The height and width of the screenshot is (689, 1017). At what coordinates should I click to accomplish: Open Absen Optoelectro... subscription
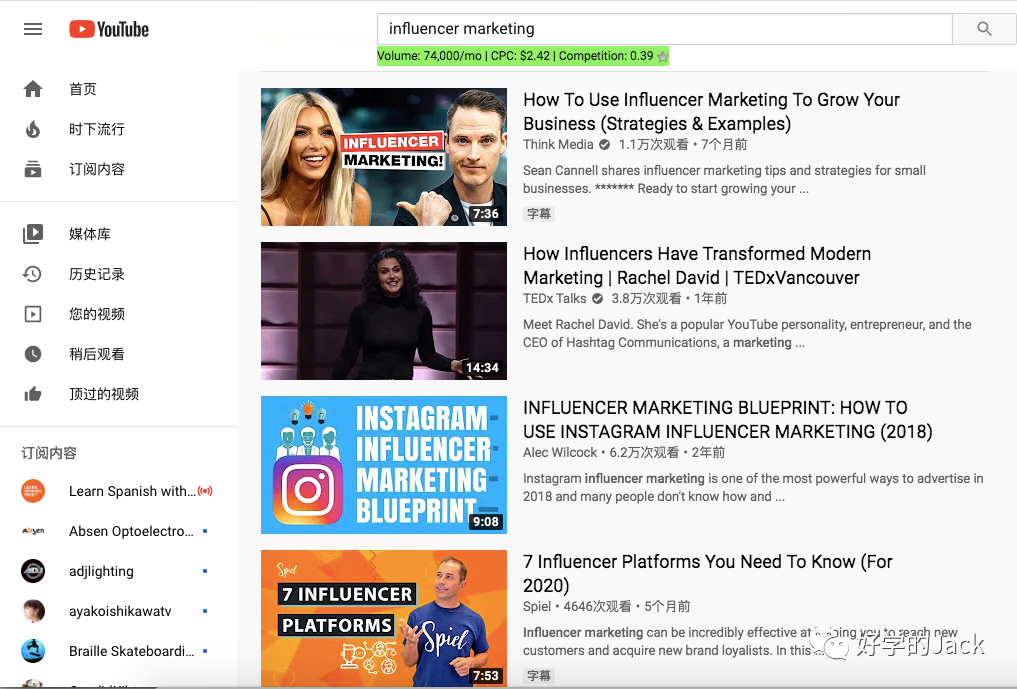coord(119,531)
